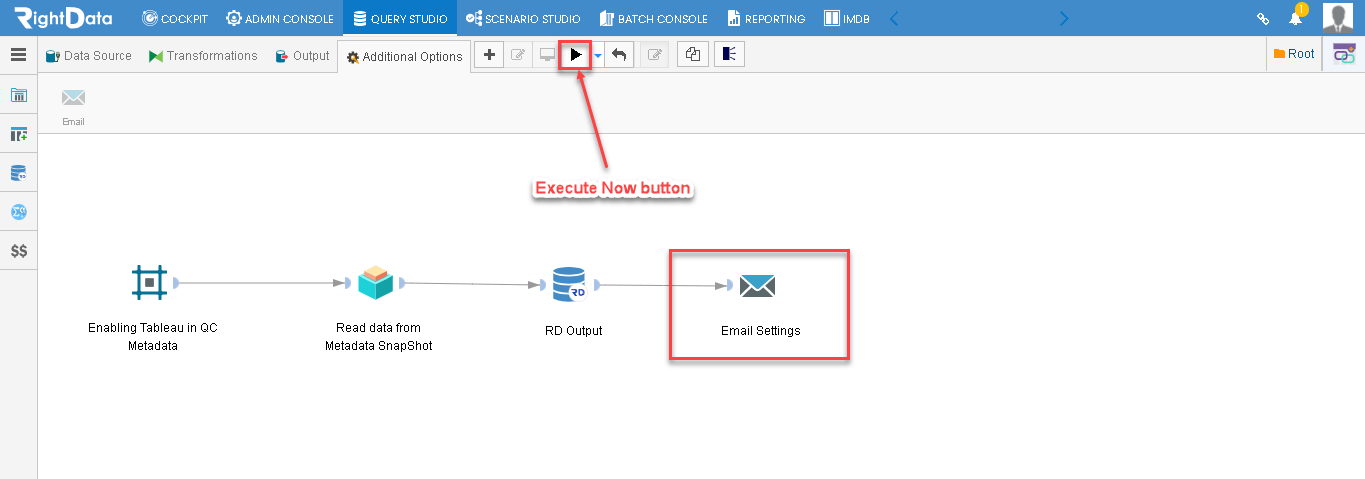Open the Reporting menu
Viewport: 1365px width, 479px height.
click(766, 18)
